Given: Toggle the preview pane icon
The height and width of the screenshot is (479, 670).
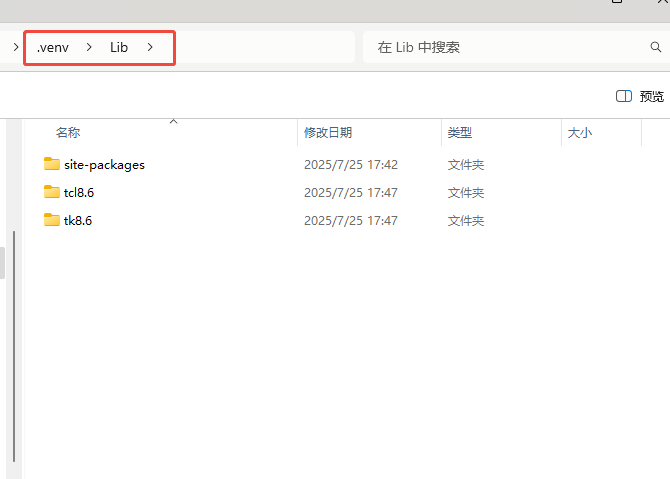Looking at the screenshot, I should tap(624, 96).
